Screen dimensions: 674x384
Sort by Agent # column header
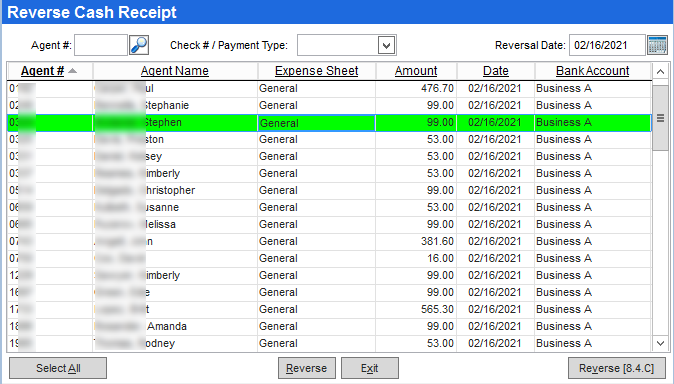pos(43,71)
